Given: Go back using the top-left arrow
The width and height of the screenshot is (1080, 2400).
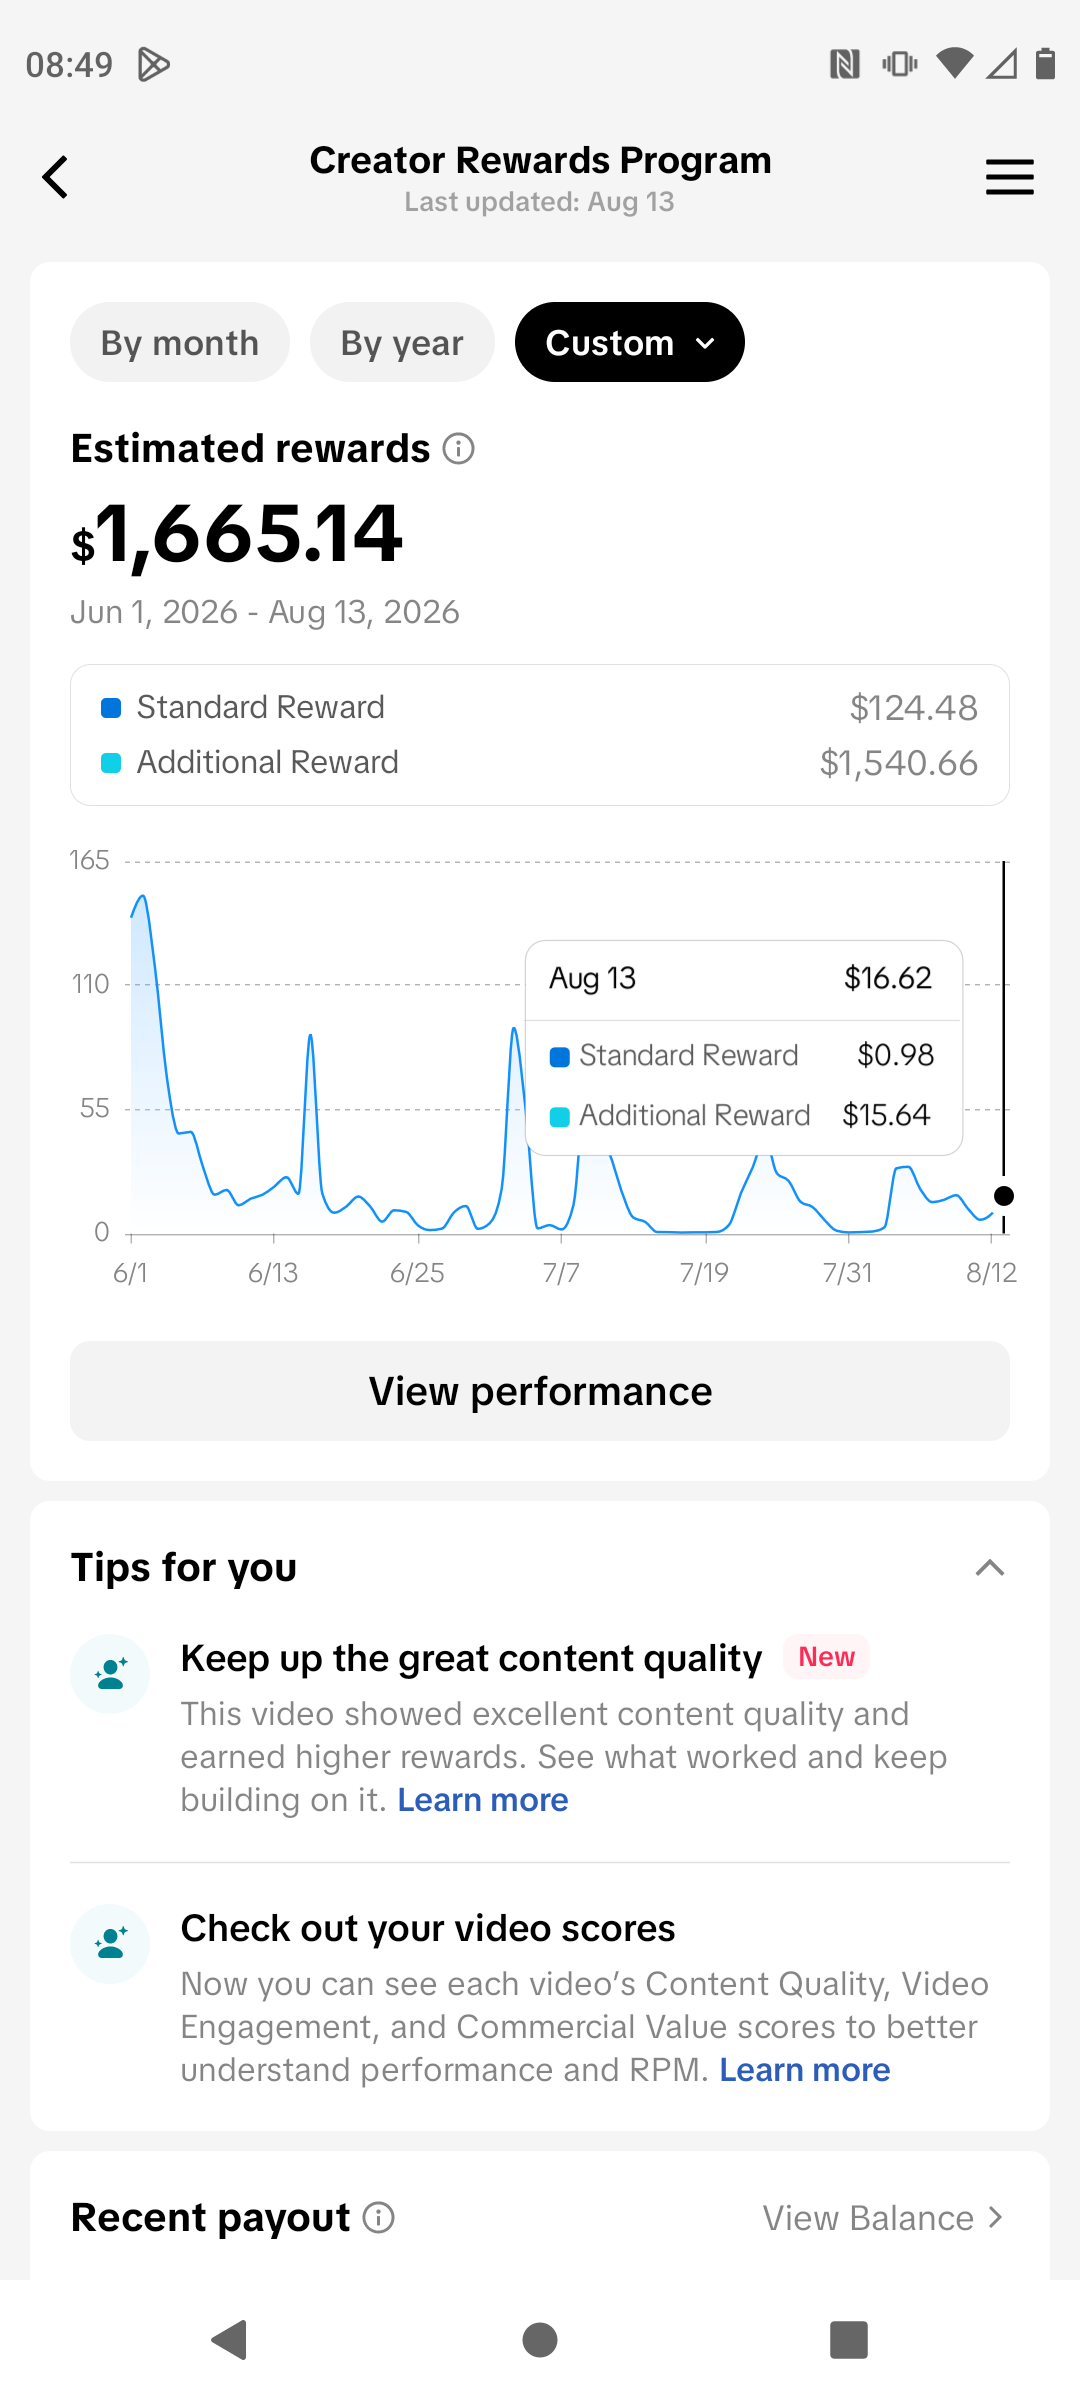Looking at the screenshot, I should coord(55,177).
